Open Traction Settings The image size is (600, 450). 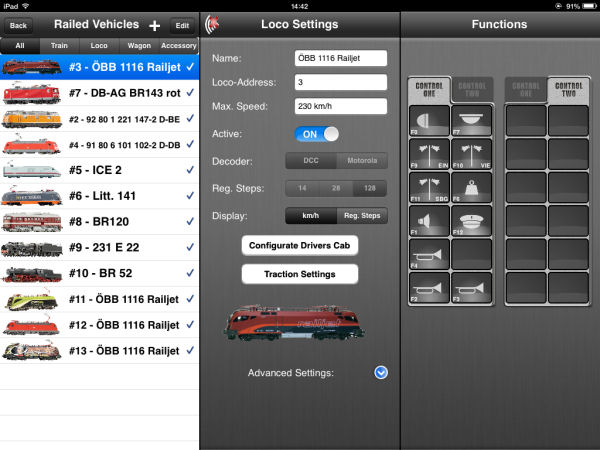coord(300,274)
